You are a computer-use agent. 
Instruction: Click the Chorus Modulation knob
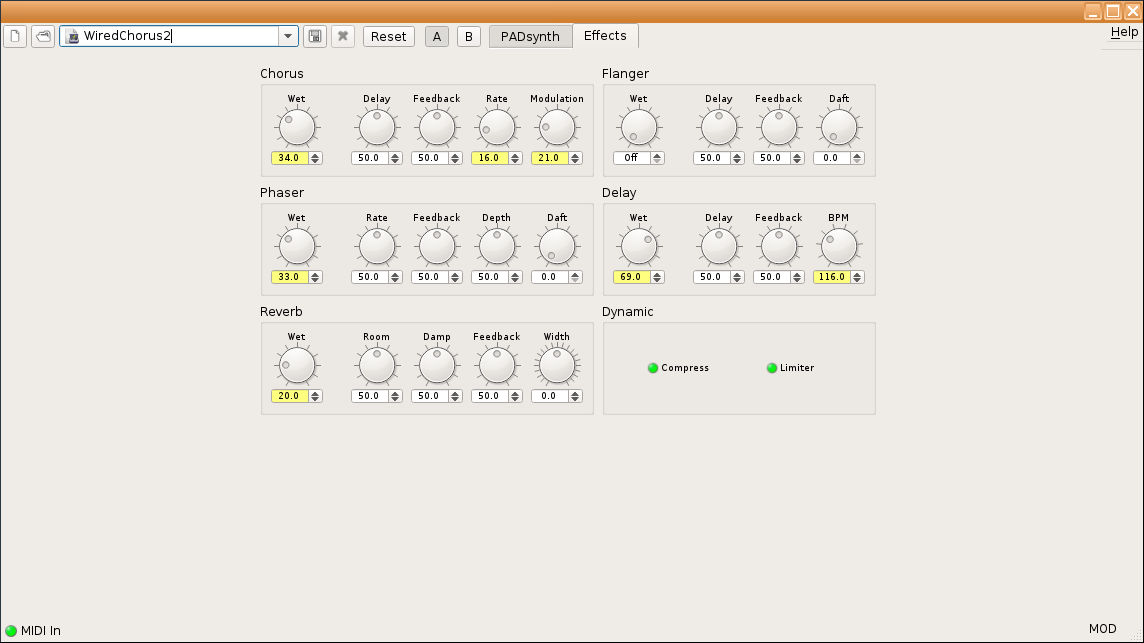pos(557,128)
